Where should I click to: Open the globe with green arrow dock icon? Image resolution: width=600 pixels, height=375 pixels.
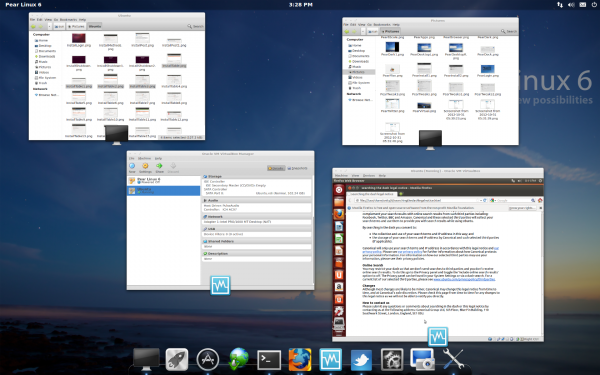(x=238, y=359)
